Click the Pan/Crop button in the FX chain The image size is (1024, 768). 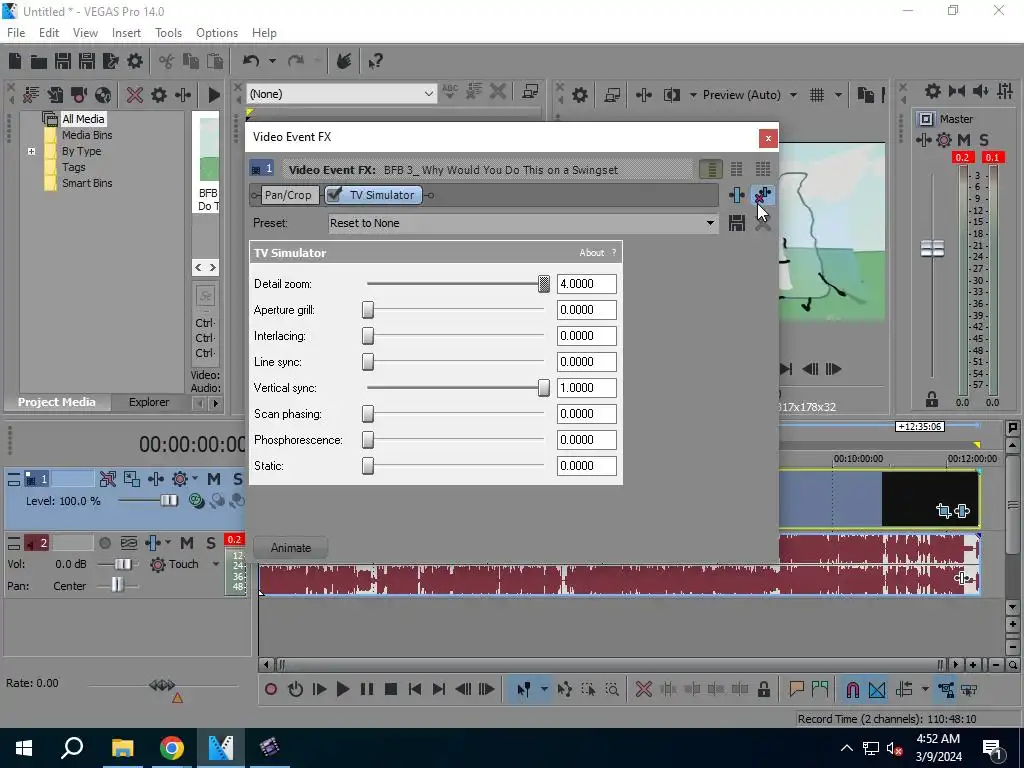[287, 195]
